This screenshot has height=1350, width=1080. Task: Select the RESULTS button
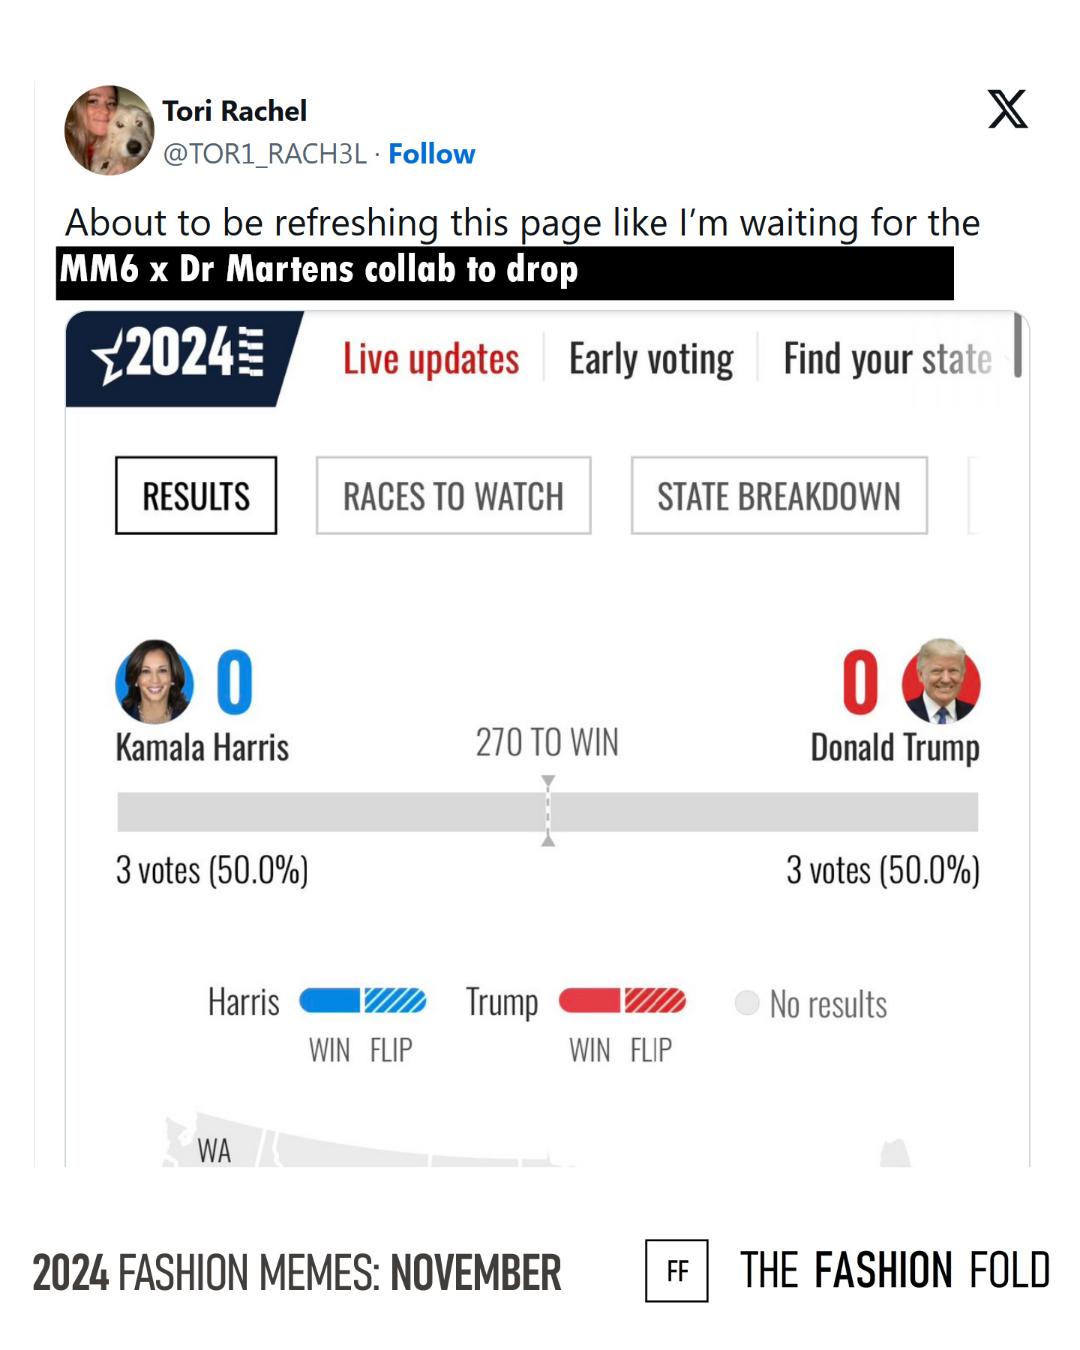(x=196, y=496)
